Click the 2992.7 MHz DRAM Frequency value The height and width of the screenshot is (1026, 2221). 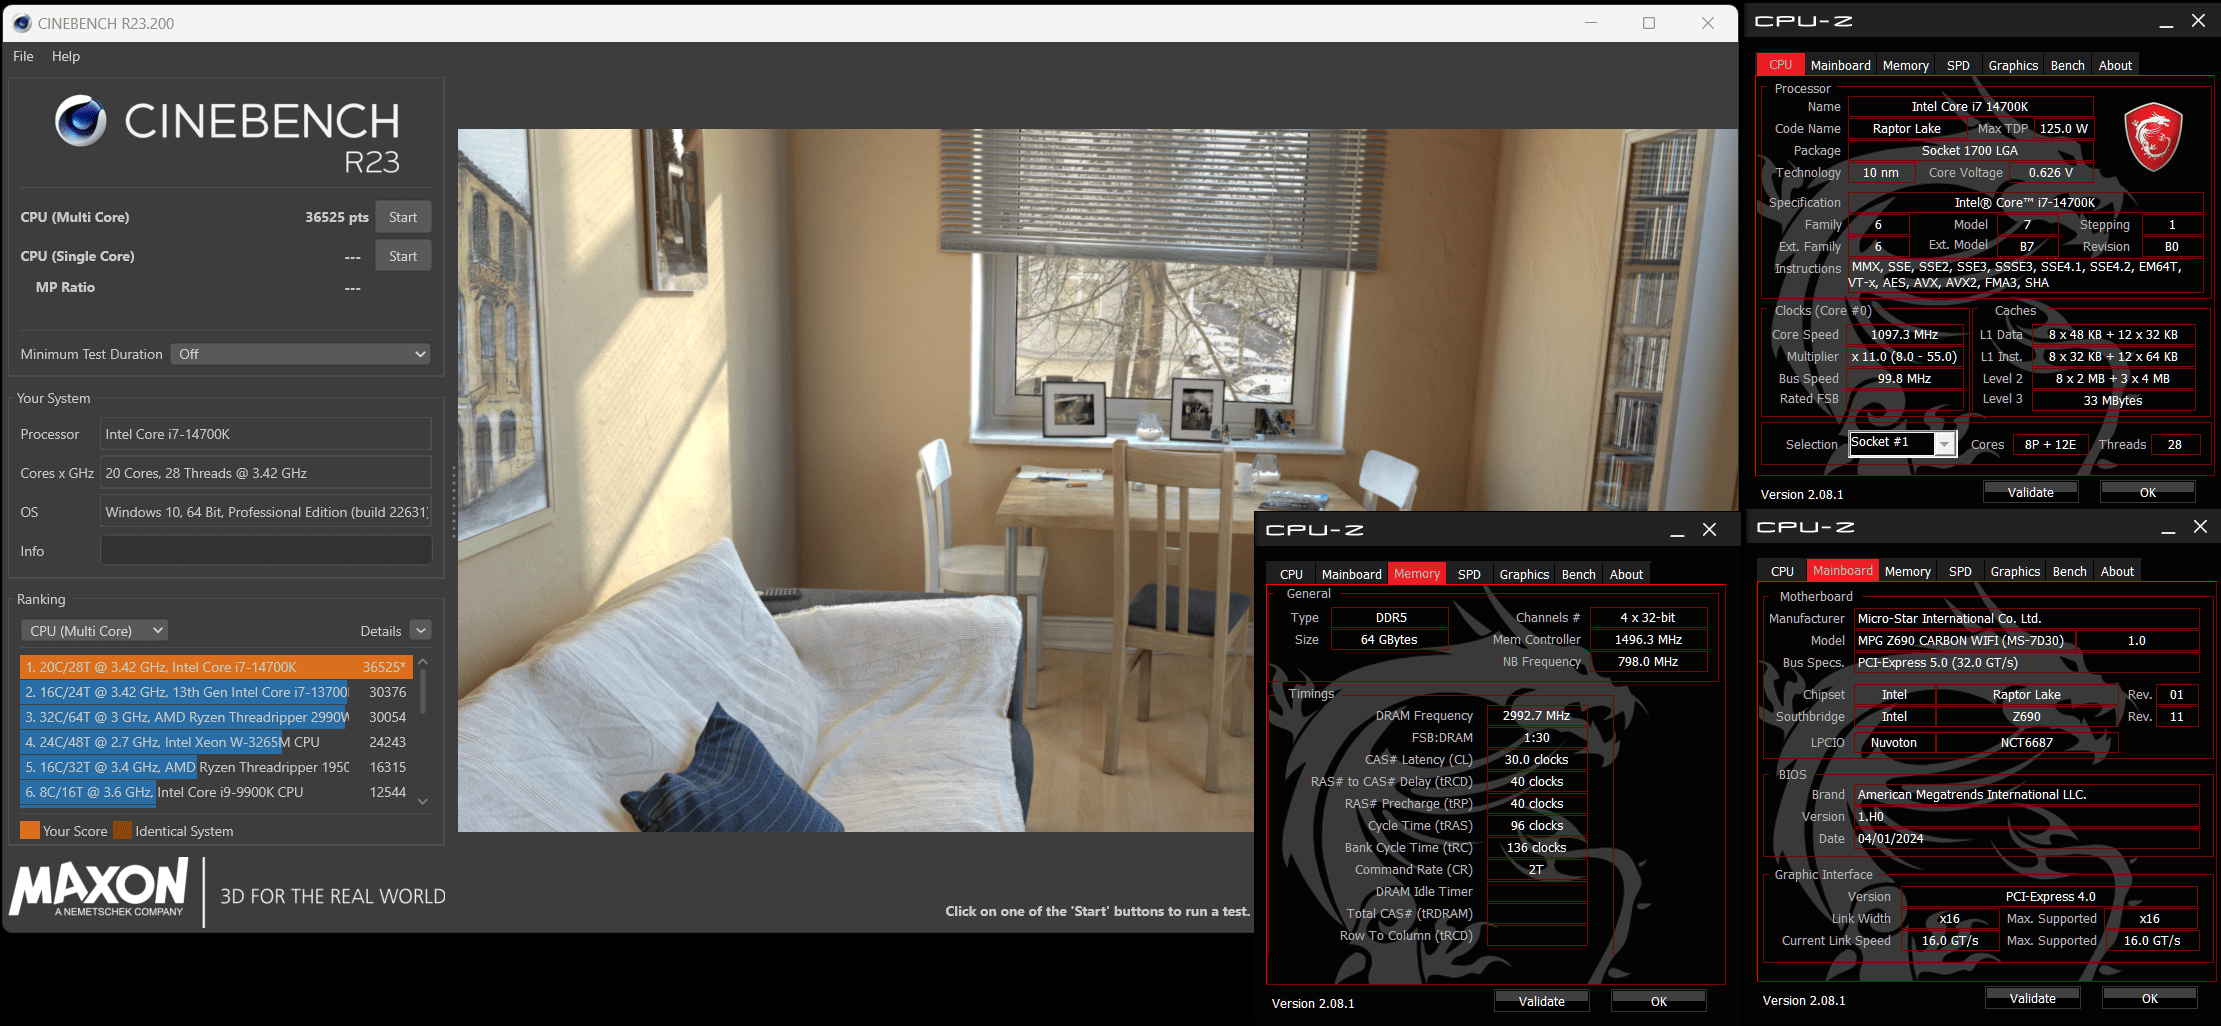pos(1536,715)
